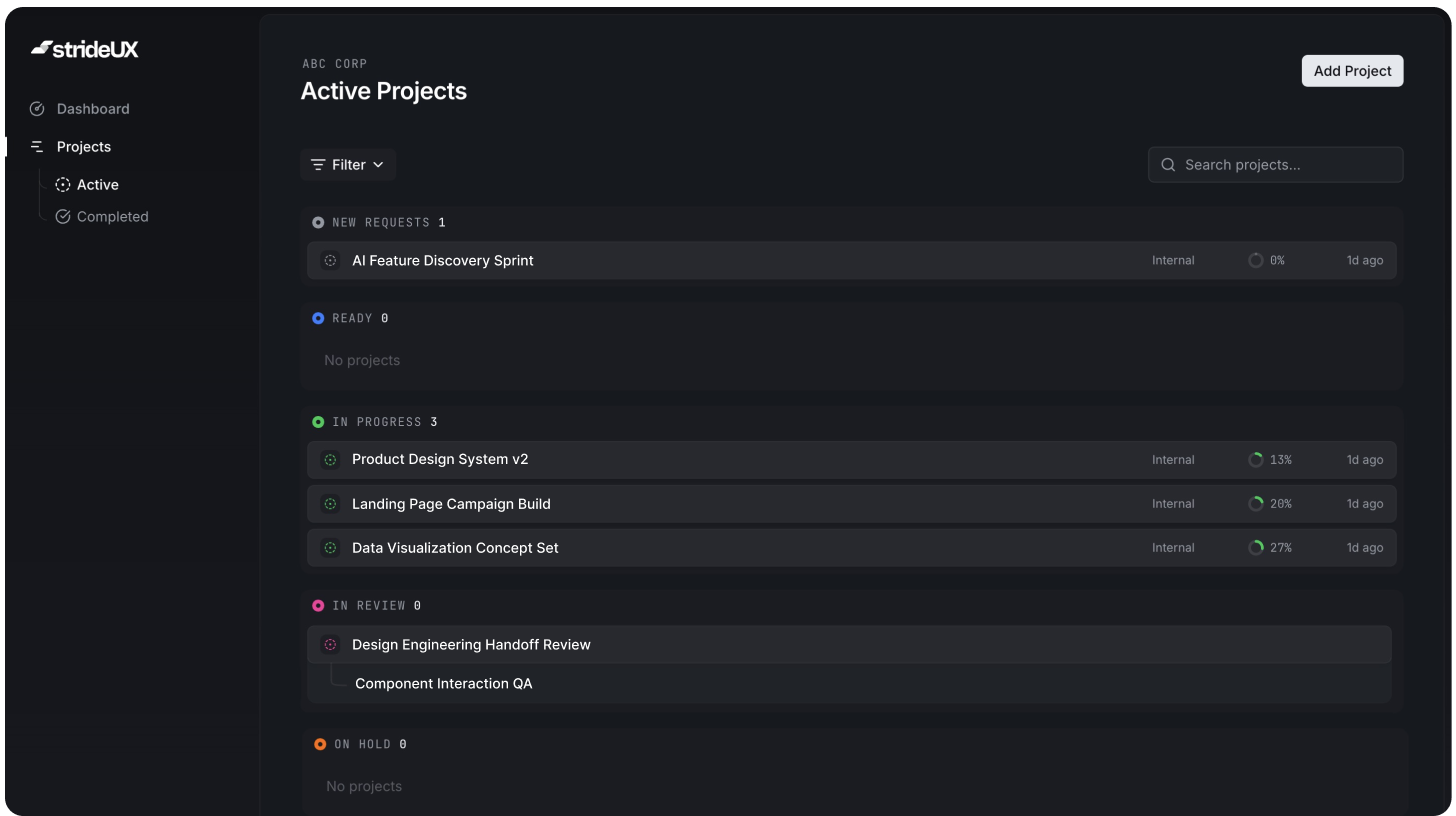Viewport: 1456px width, 816px height.
Task: Click the 27% progress ring on Data Visualization Concept Set
Action: coord(1256,547)
